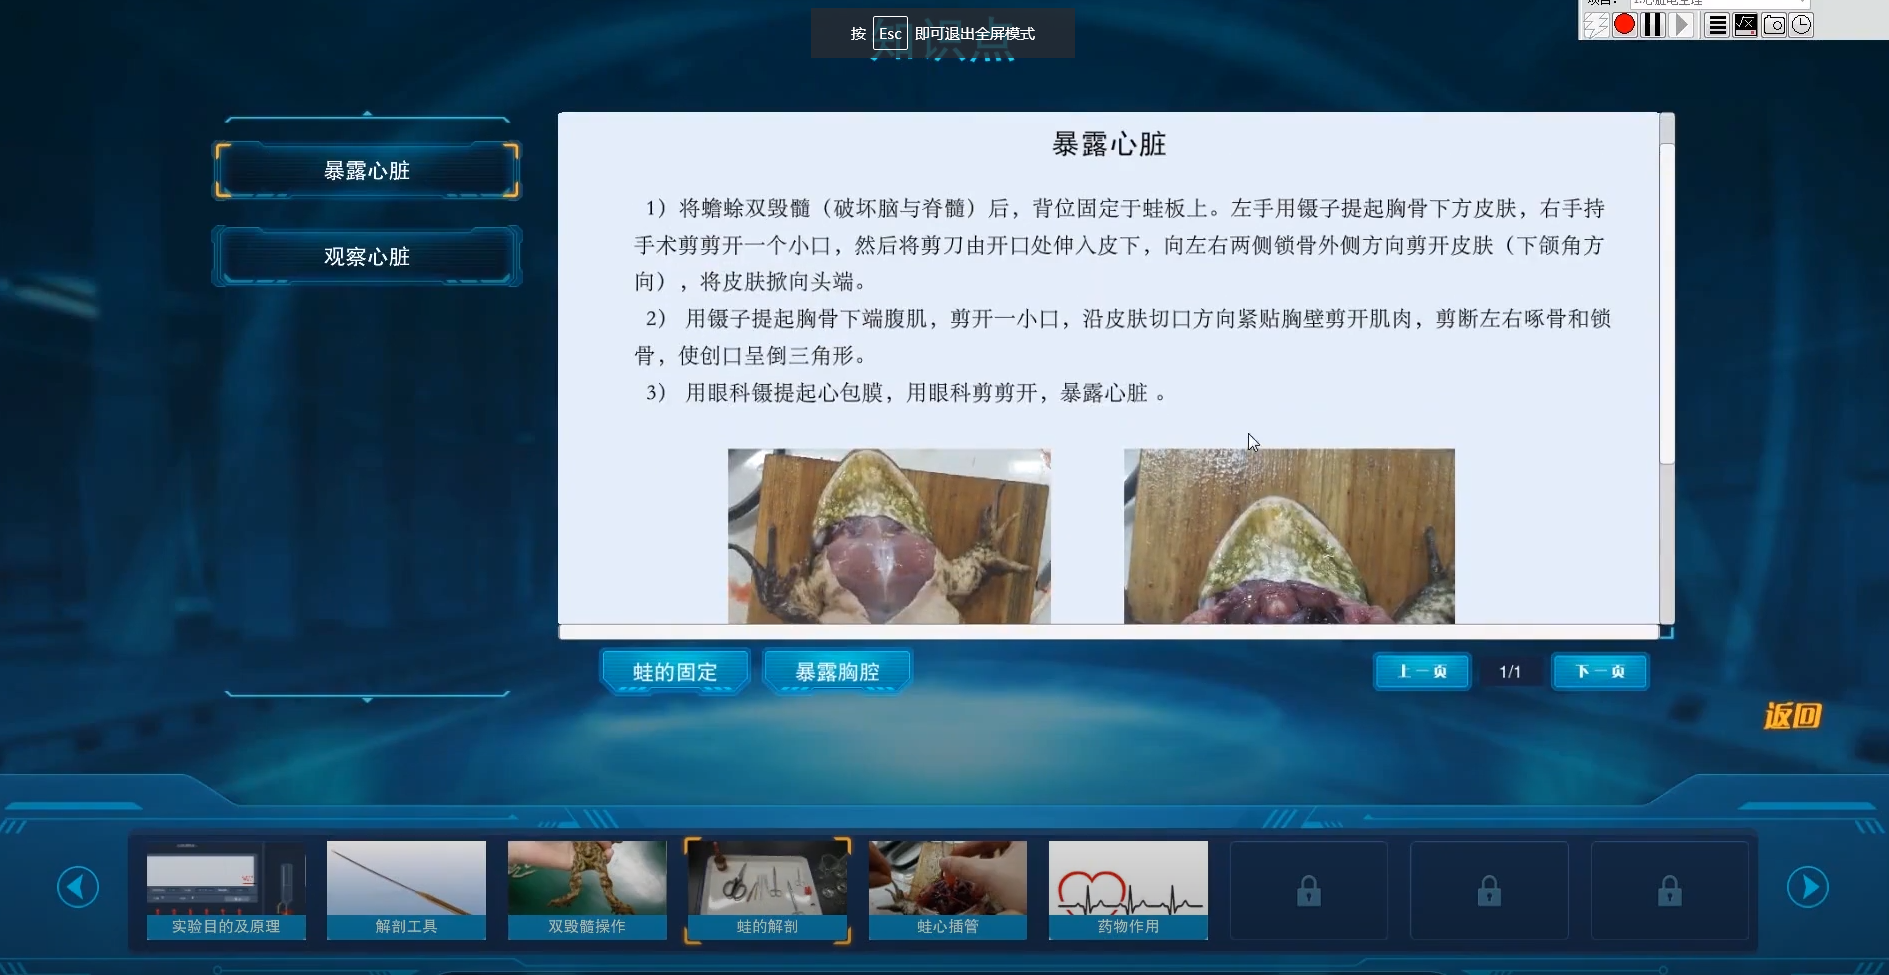Open the 药物作用 thumbnail
The image size is (1889, 975).
pyautogui.click(x=1128, y=890)
